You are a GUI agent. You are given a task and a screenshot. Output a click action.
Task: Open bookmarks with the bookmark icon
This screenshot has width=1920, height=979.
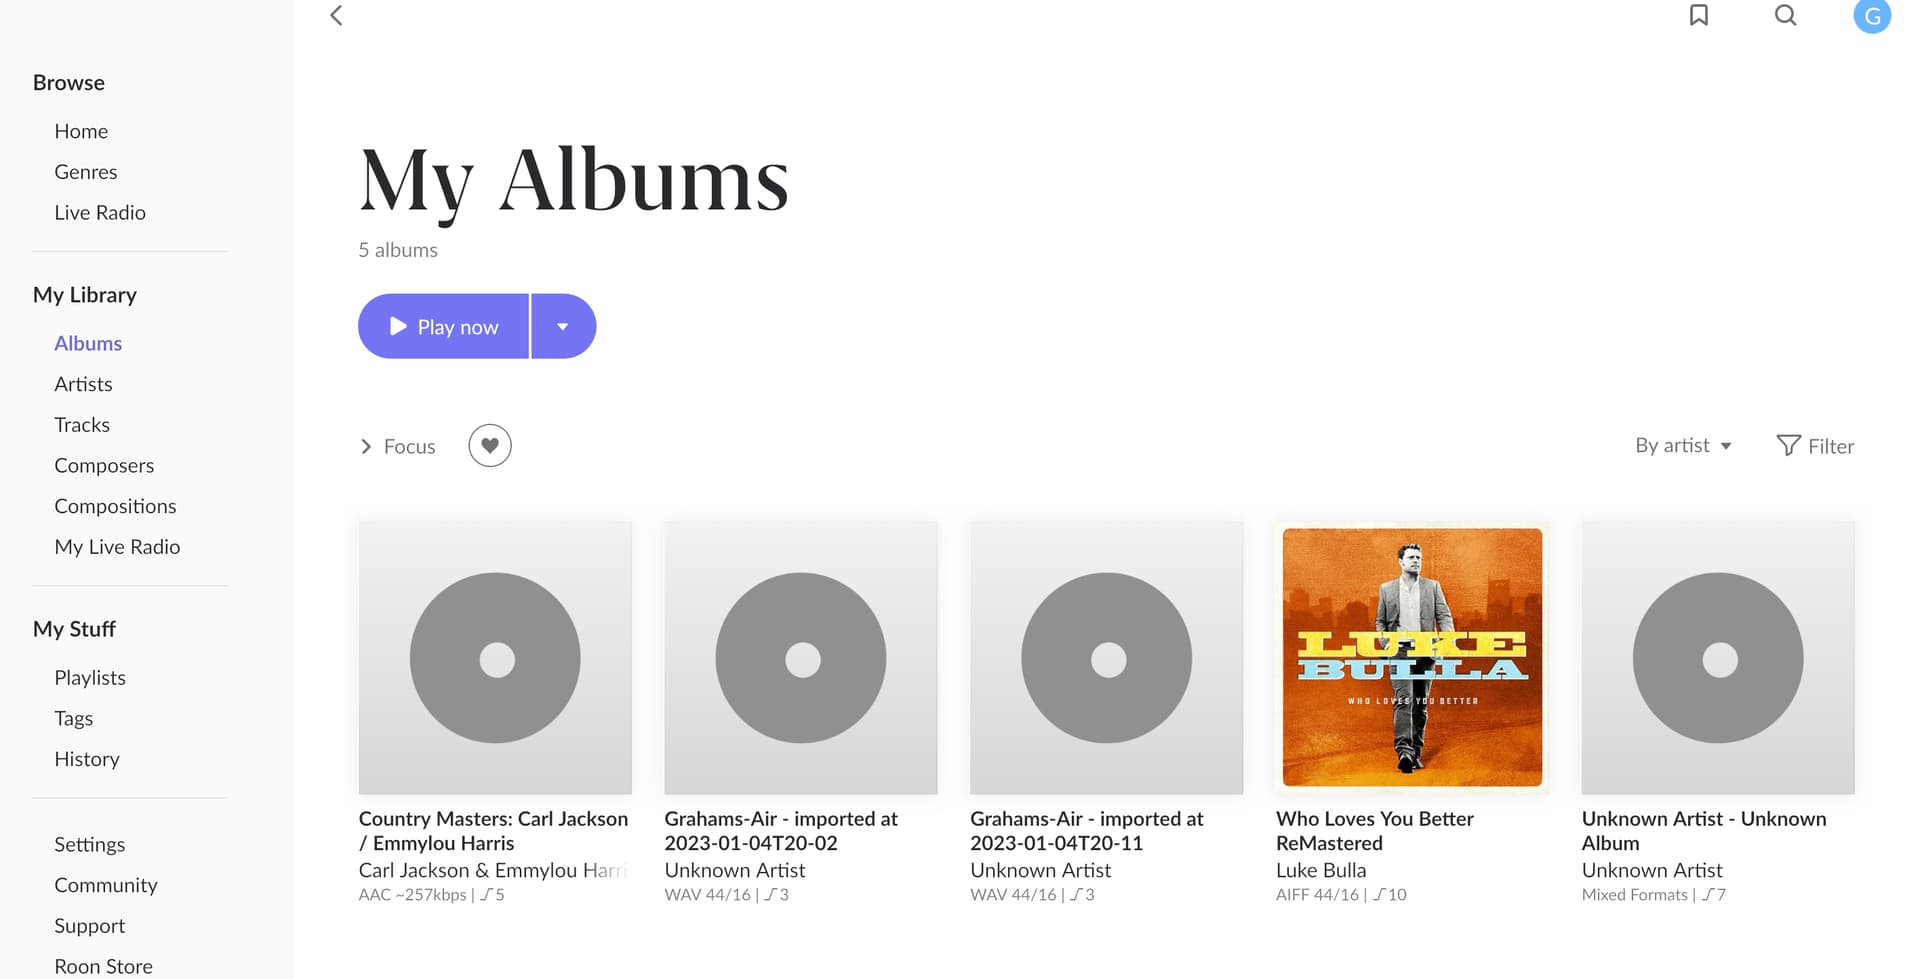(1698, 15)
